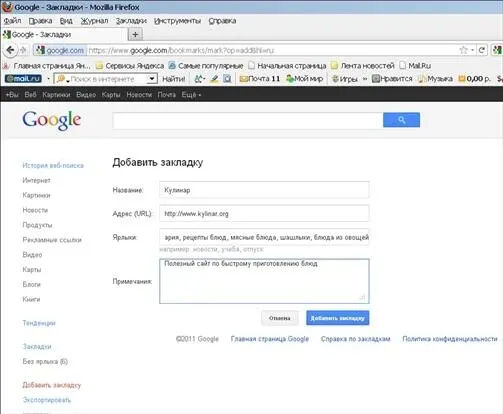
Task: Click the bookmark star in address bar
Action: (463, 50)
